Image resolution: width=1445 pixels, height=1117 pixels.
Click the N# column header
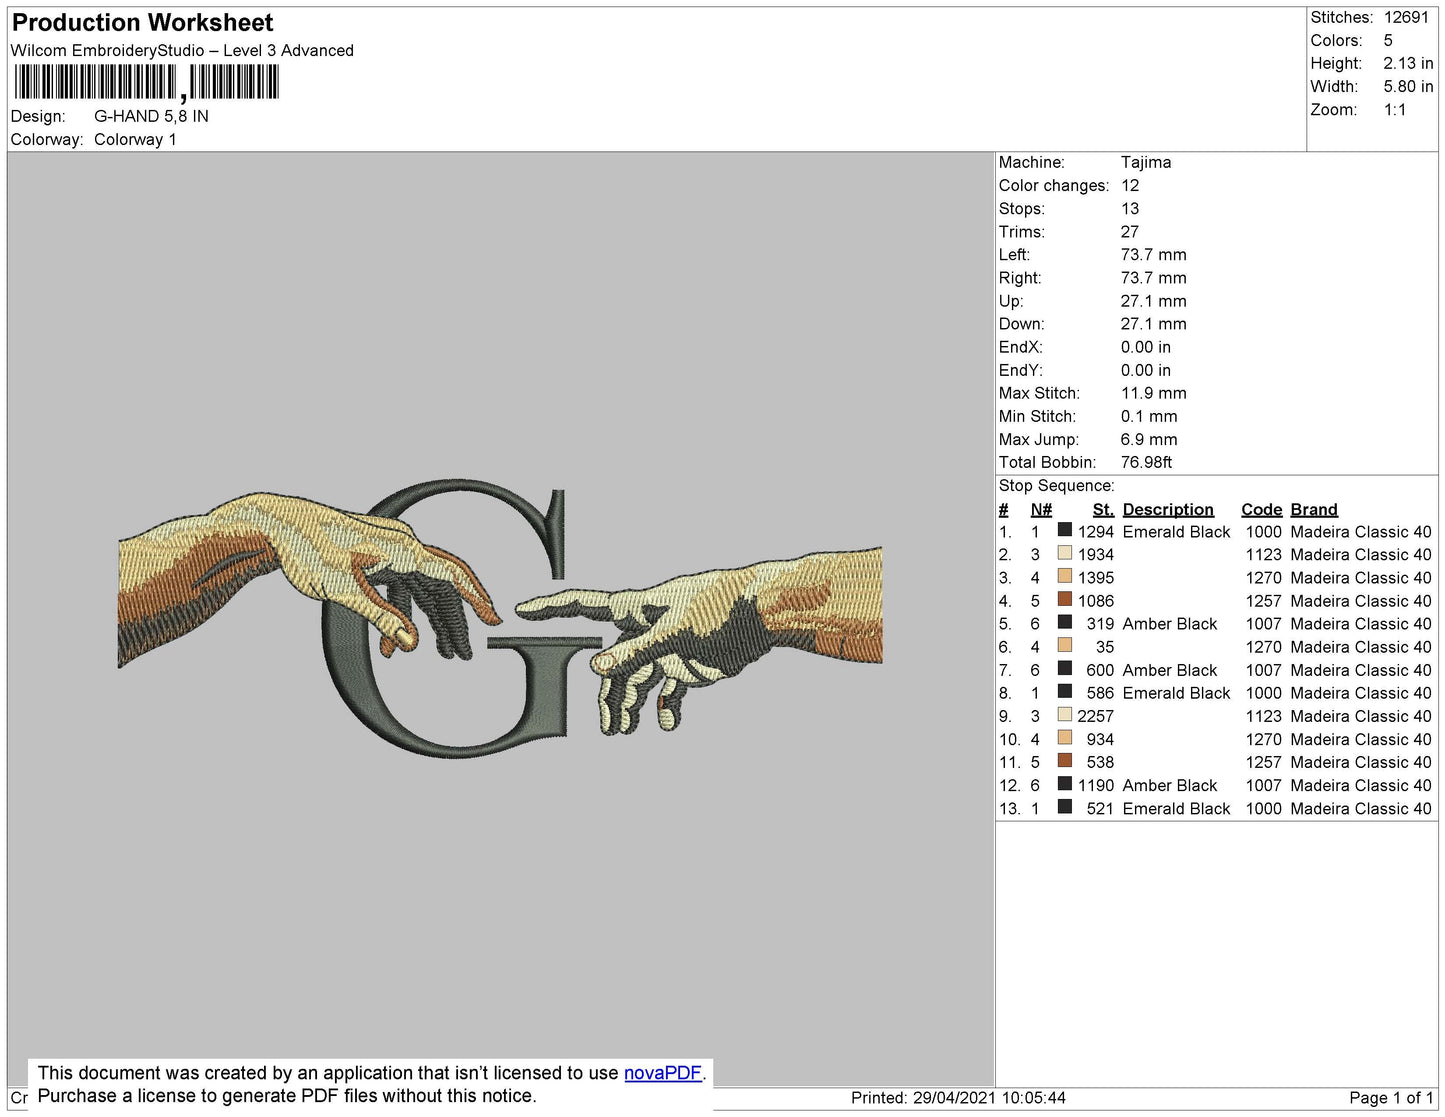point(1041,509)
